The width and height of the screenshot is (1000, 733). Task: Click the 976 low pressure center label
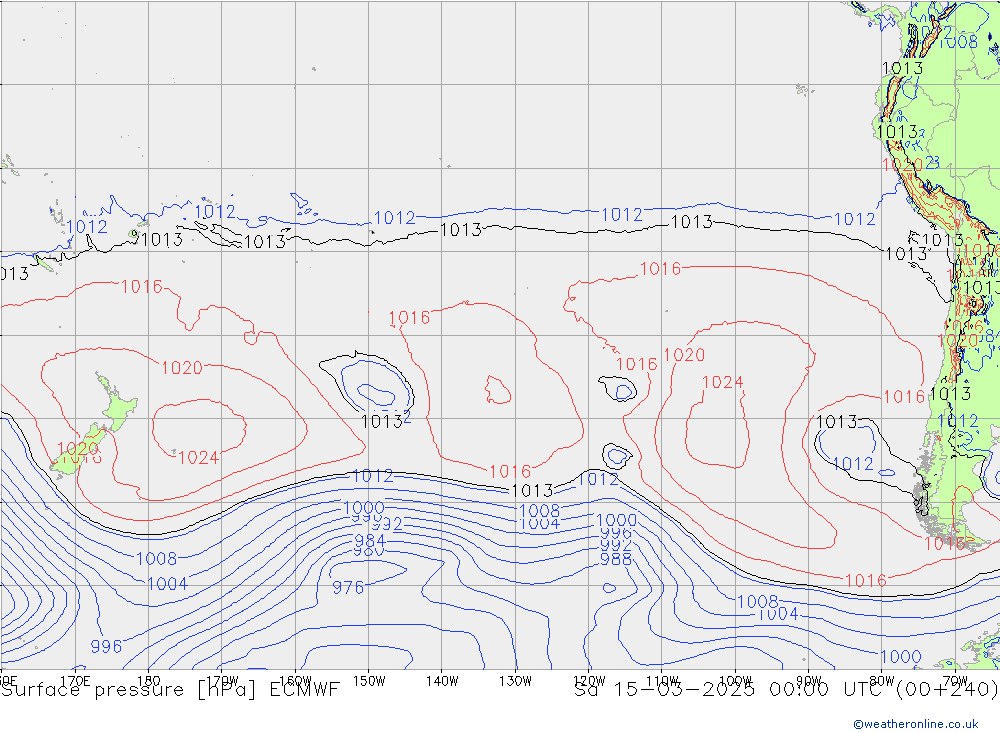(348, 587)
